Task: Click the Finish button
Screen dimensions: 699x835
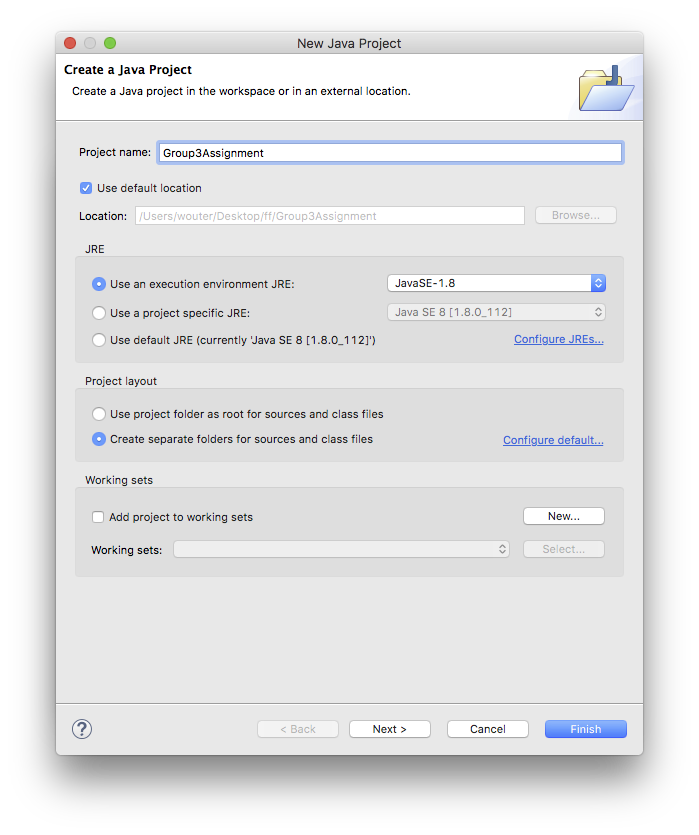Action: point(586,729)
